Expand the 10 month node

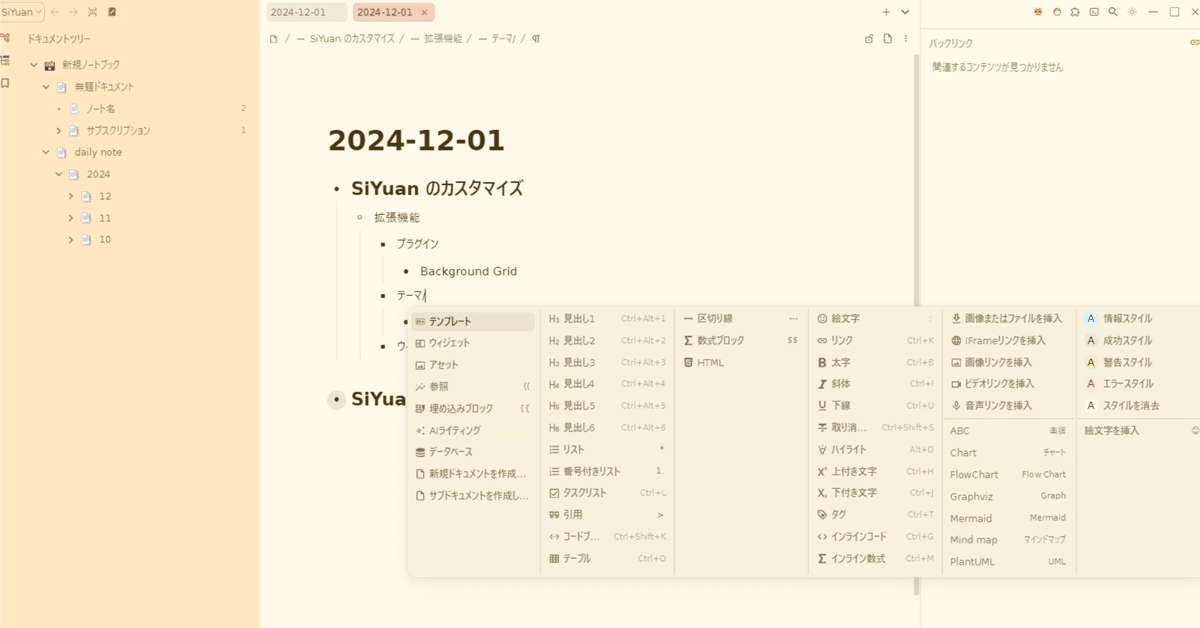pyautogui.click(x=71, y=240)
